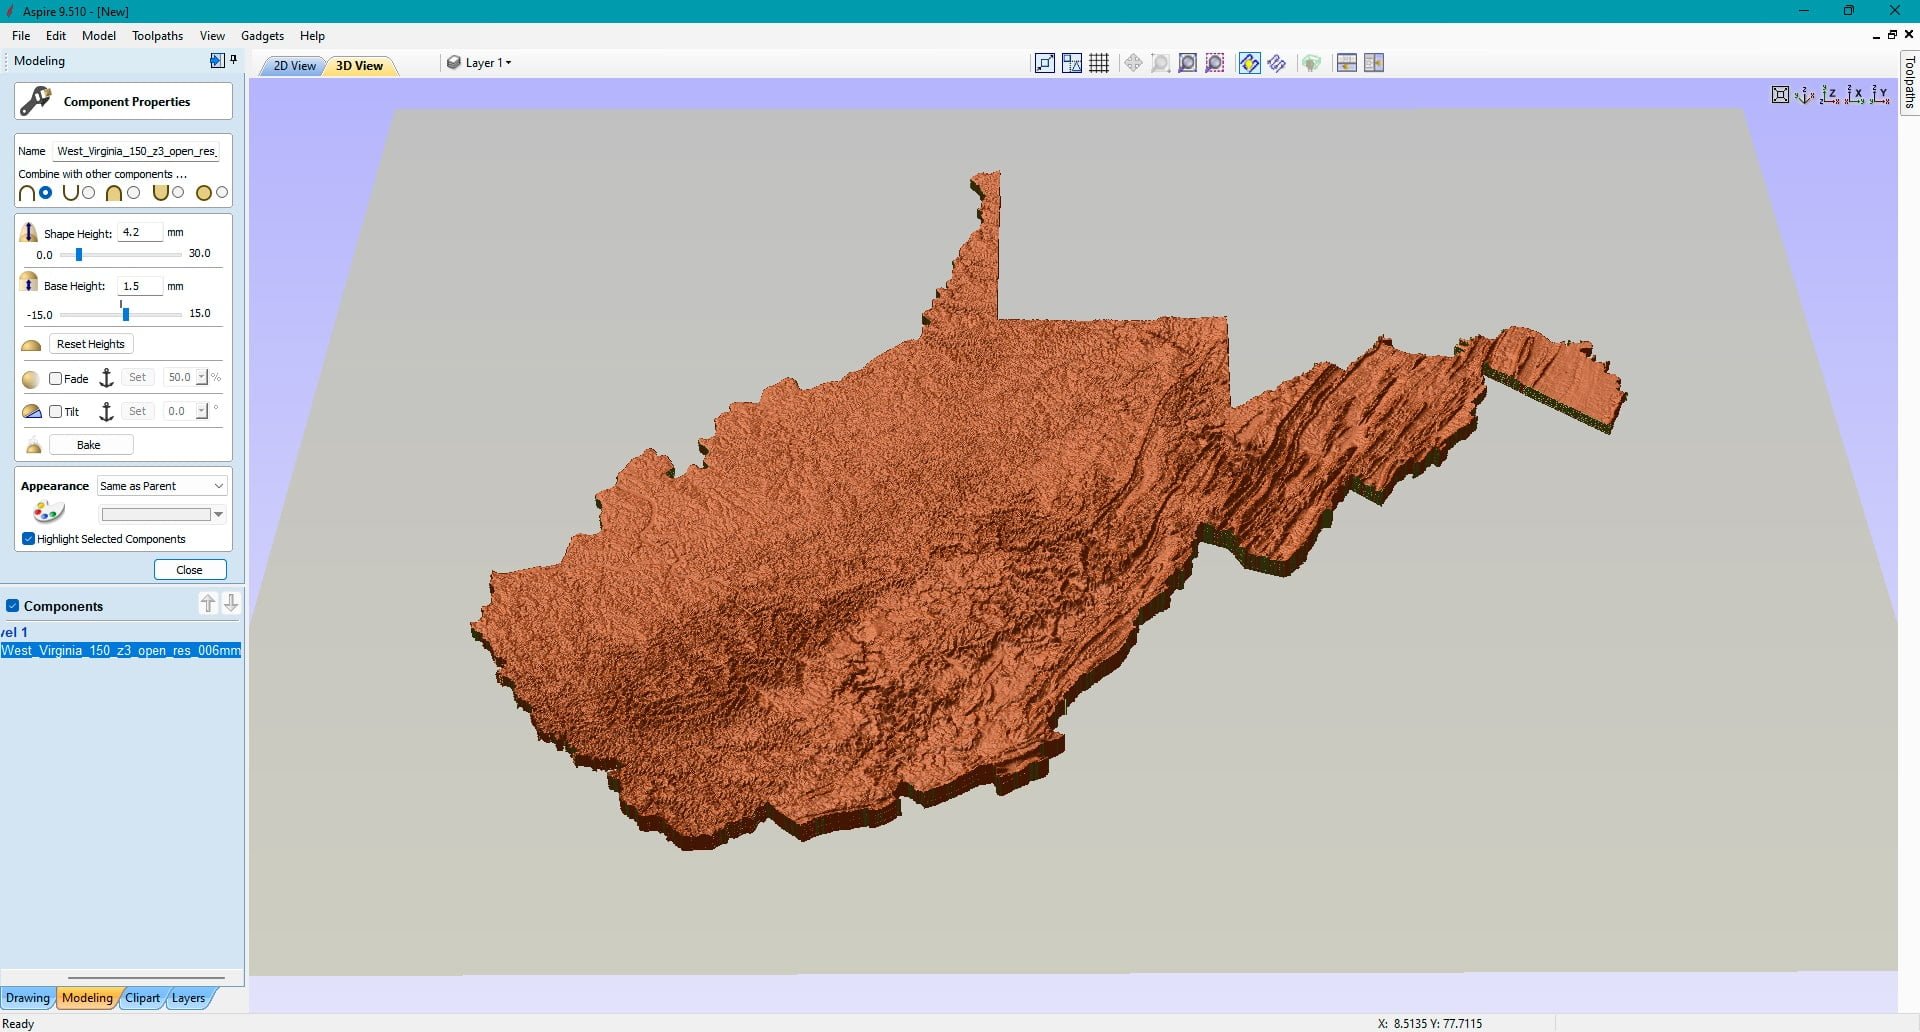
Task: Click the palette colour icon under Appearance
Action: pyautogui.click(x=48, y=512)
